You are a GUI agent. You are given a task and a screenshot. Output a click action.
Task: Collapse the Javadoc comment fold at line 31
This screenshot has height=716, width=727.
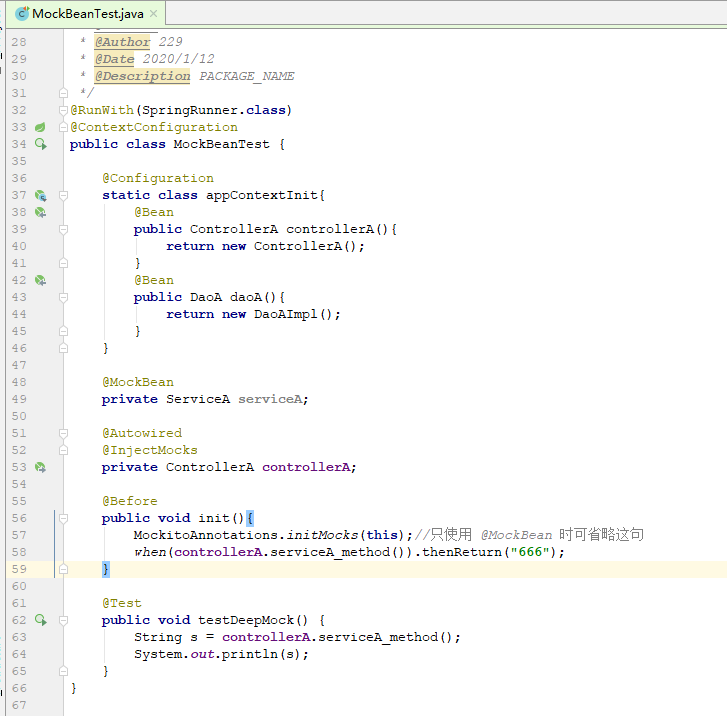64,93
